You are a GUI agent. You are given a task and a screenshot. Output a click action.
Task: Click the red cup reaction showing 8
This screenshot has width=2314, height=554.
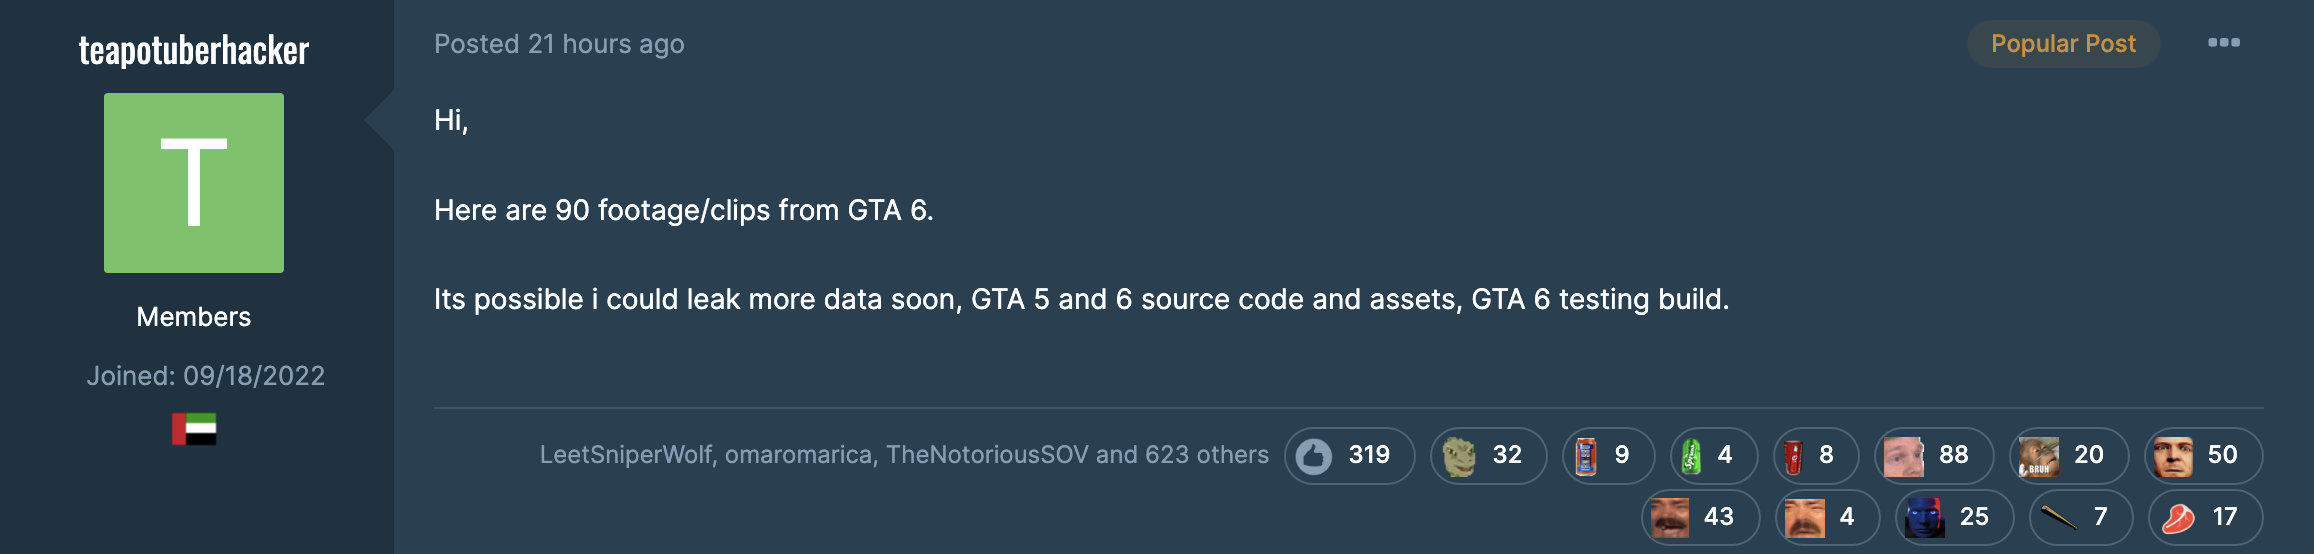point(1816,456)
